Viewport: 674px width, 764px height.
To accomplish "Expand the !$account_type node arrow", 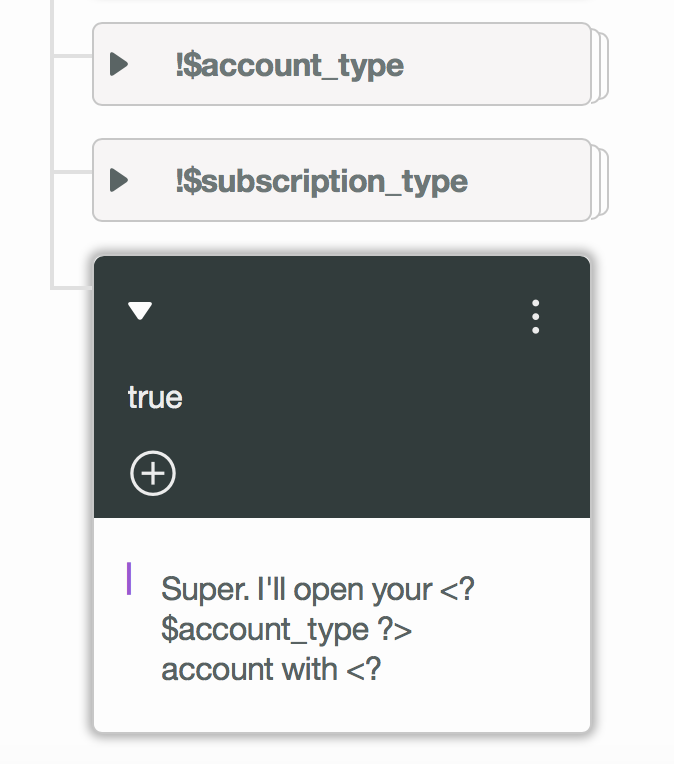I will click(119, 65).
